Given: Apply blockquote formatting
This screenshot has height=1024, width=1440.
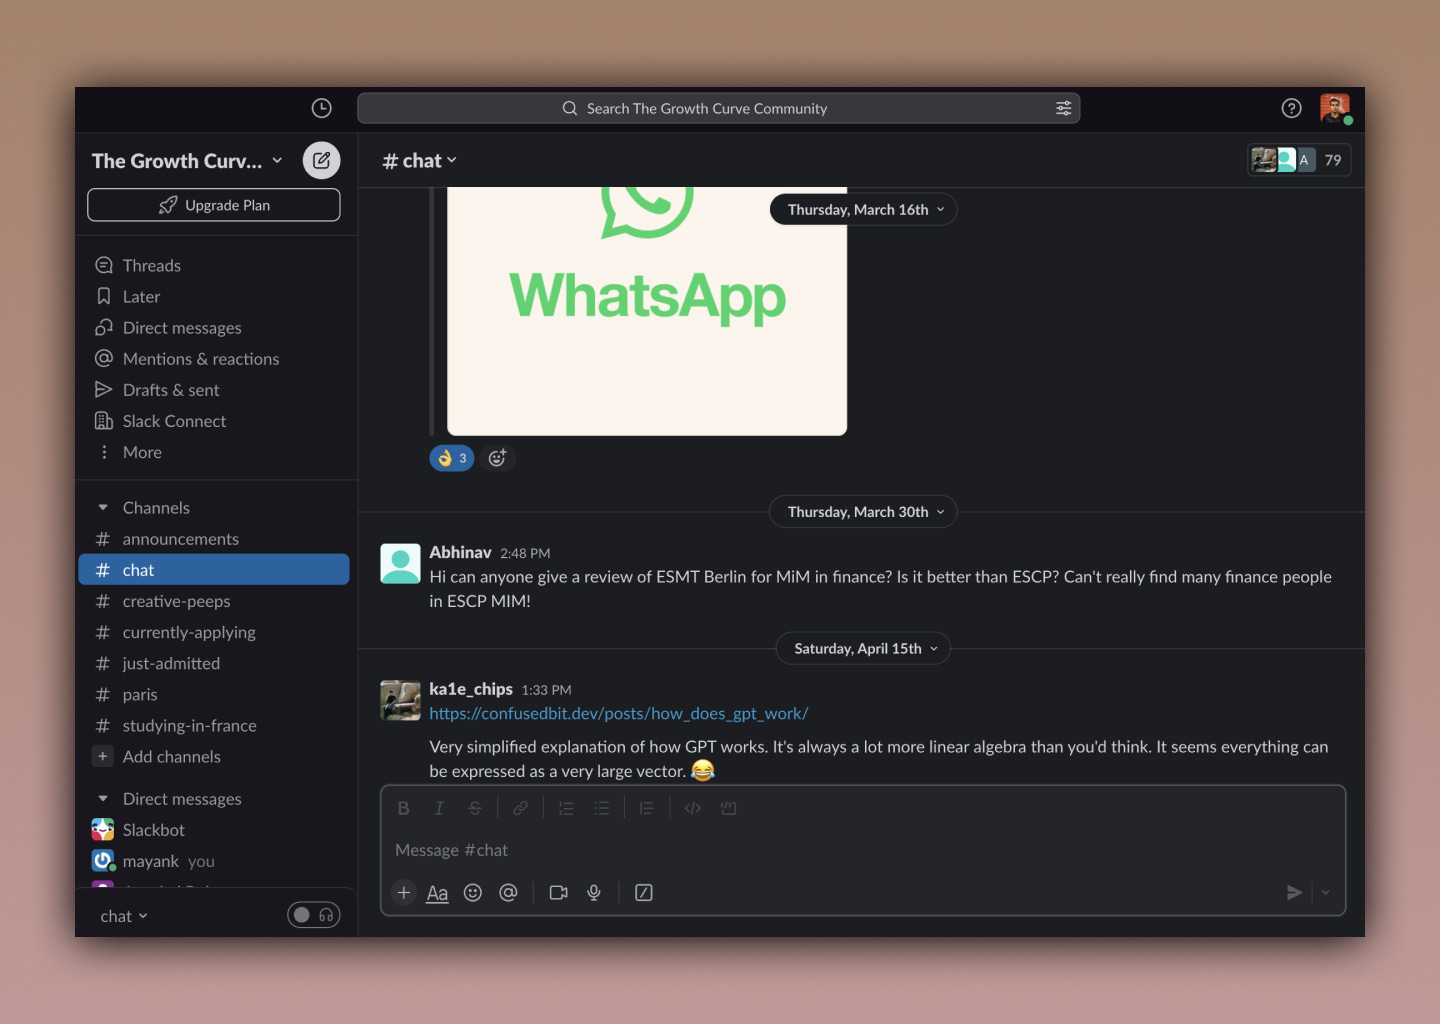Looking at the screenshot, I should click(x=647, y=808).
